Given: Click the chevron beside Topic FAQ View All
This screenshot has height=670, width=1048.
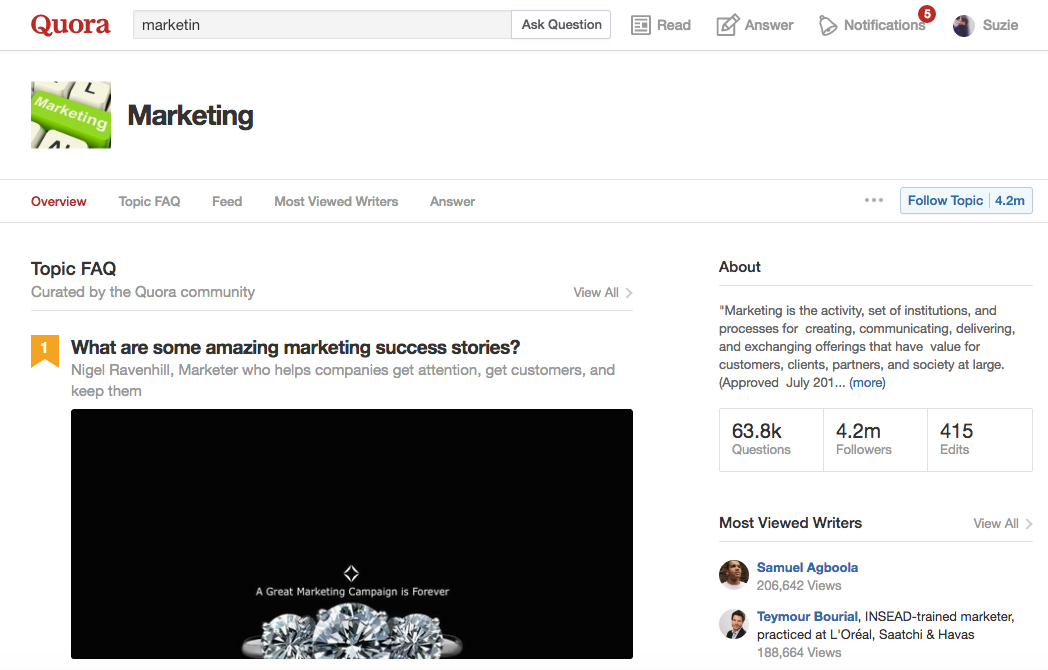Looking at the screenshot, I should coord(628,293).
